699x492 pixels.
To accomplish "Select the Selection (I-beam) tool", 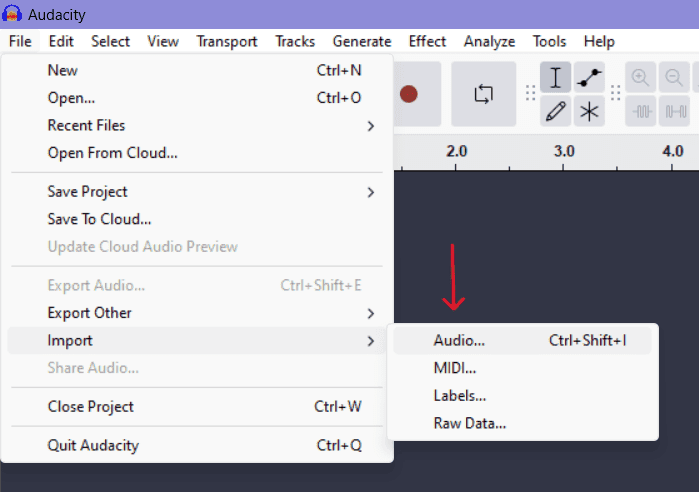I will click(555, 78).
